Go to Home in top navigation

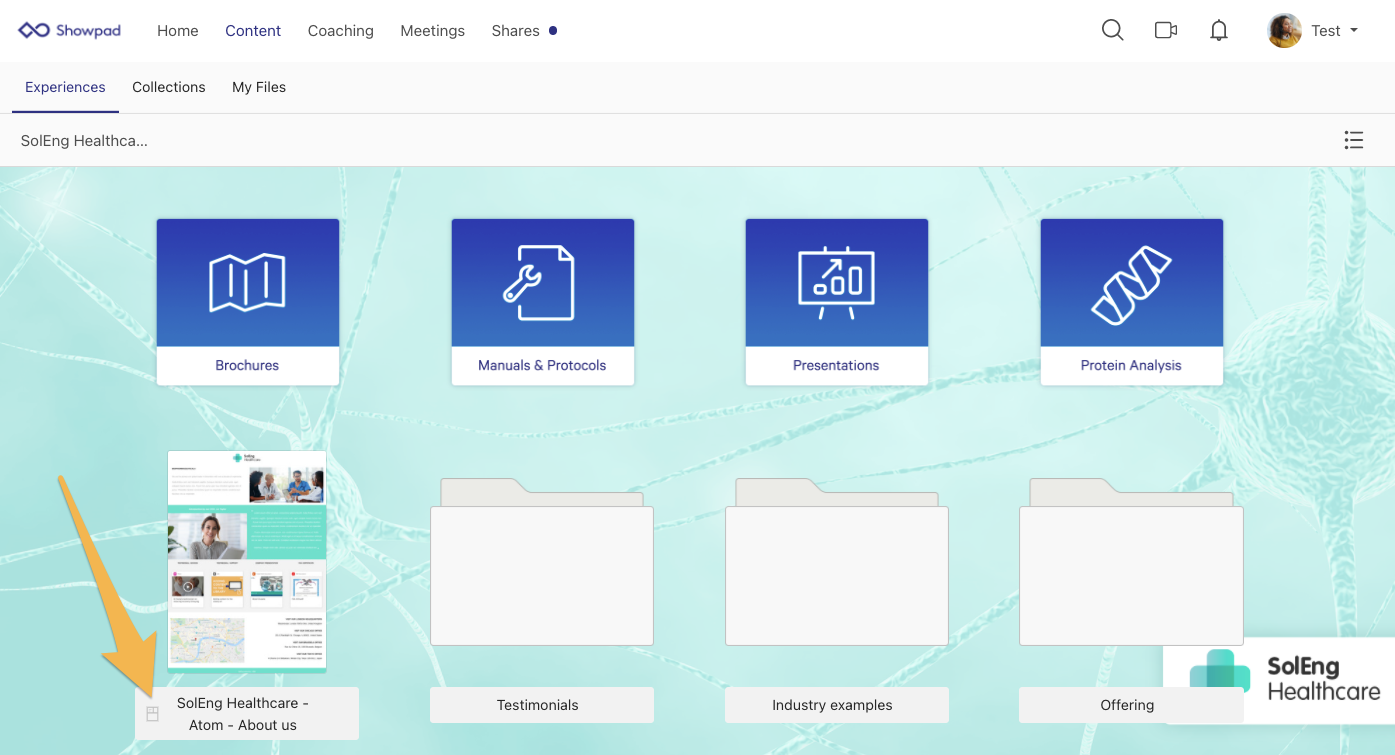tap(177, 31)
